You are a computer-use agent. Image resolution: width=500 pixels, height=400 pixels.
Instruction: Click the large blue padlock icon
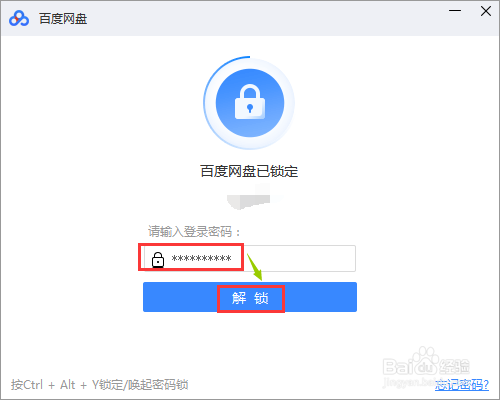pyautogui.click(x=250, y=103)
